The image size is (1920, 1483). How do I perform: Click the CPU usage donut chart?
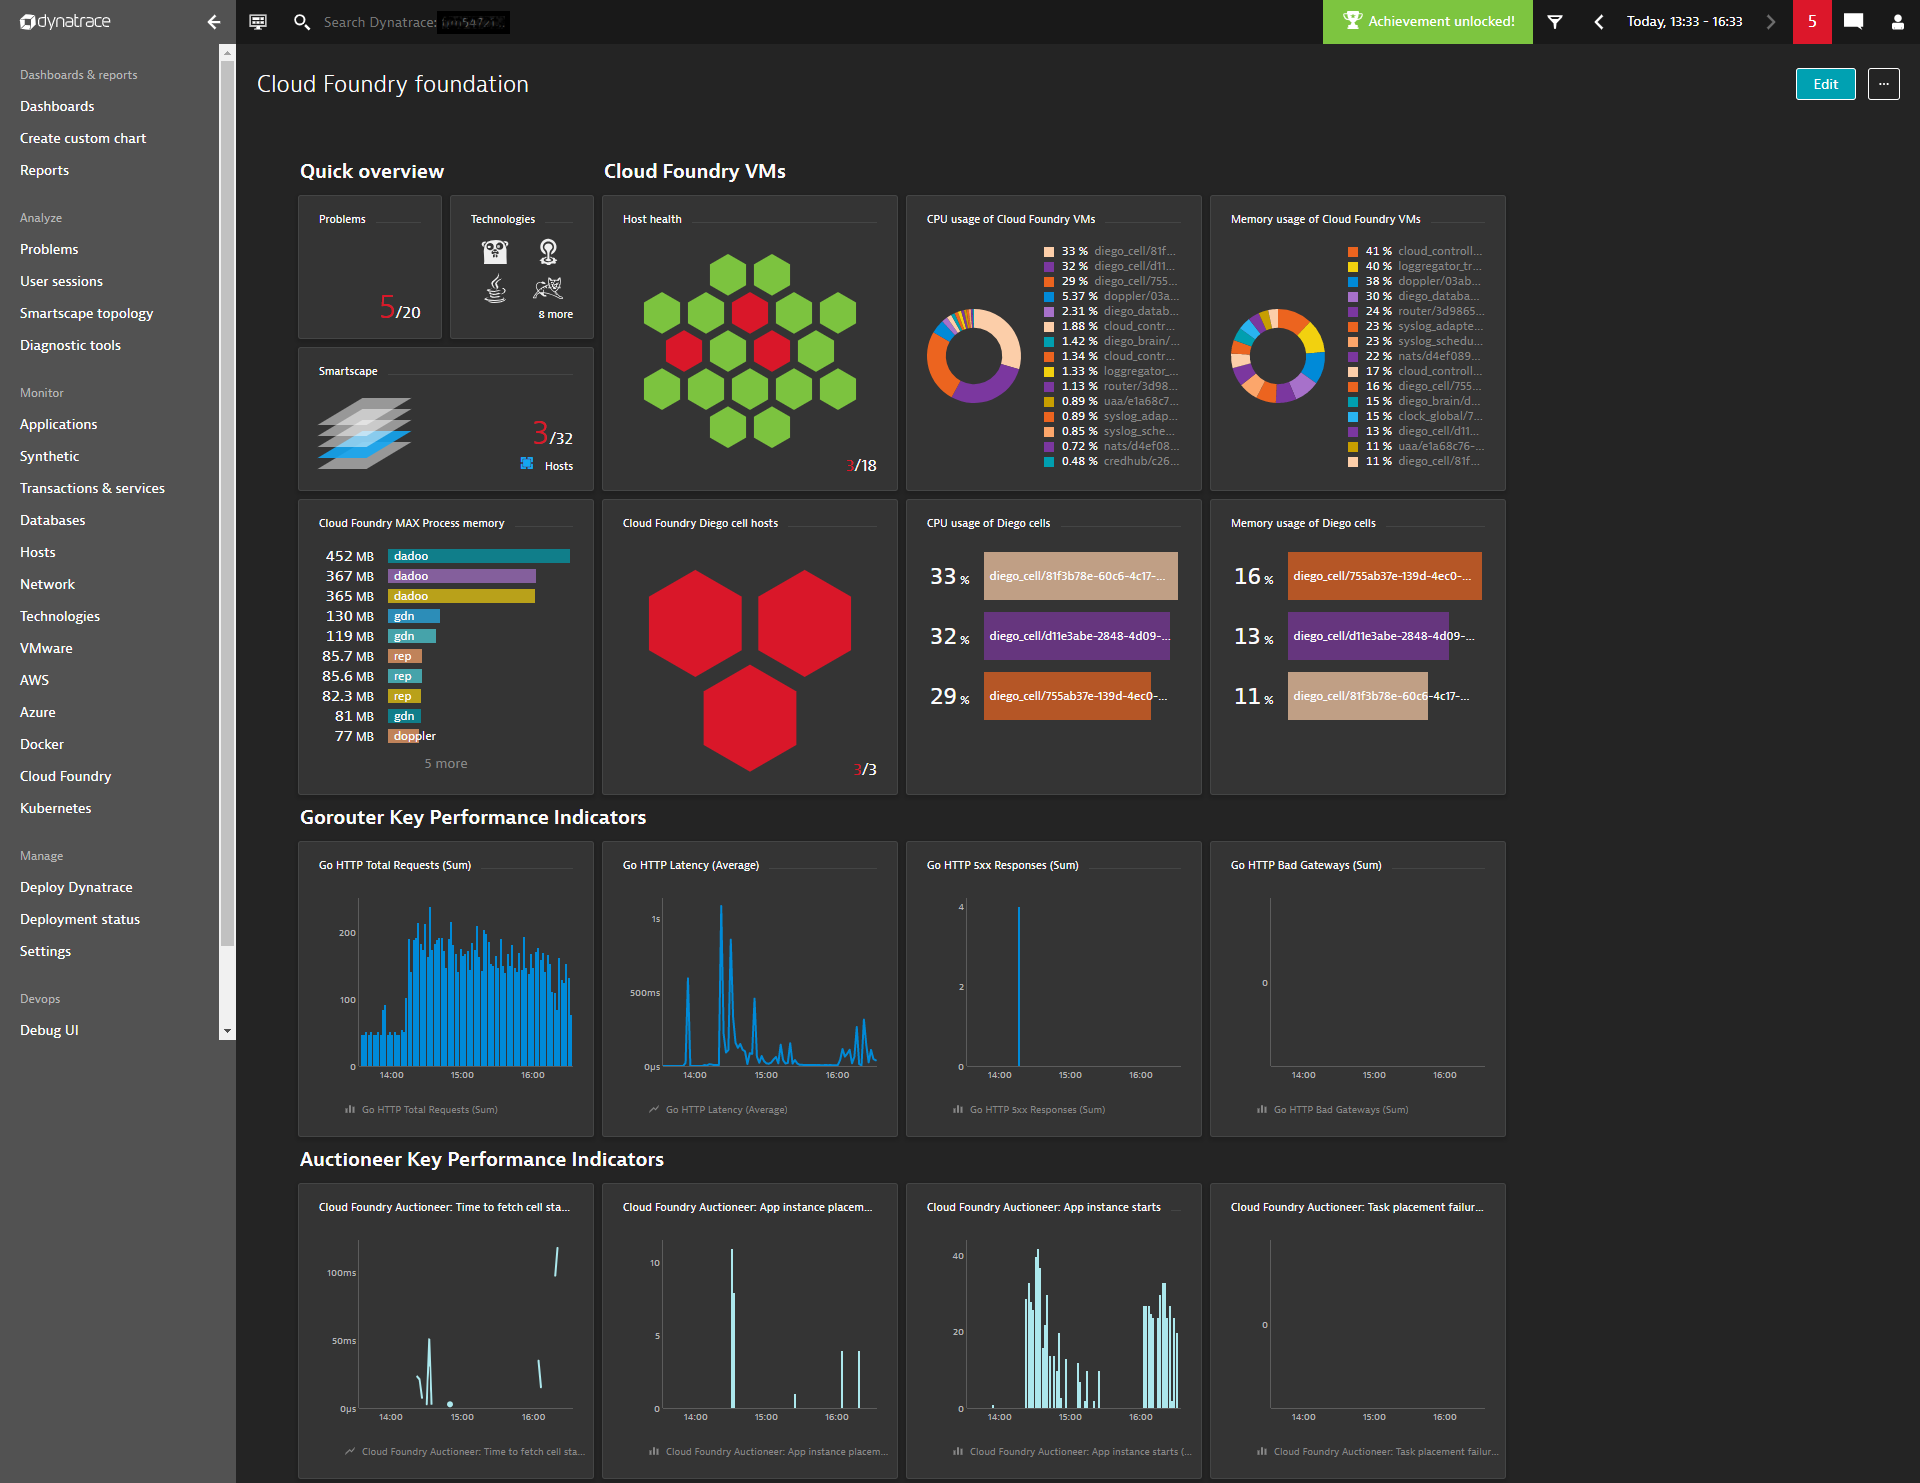pos(974,356)
